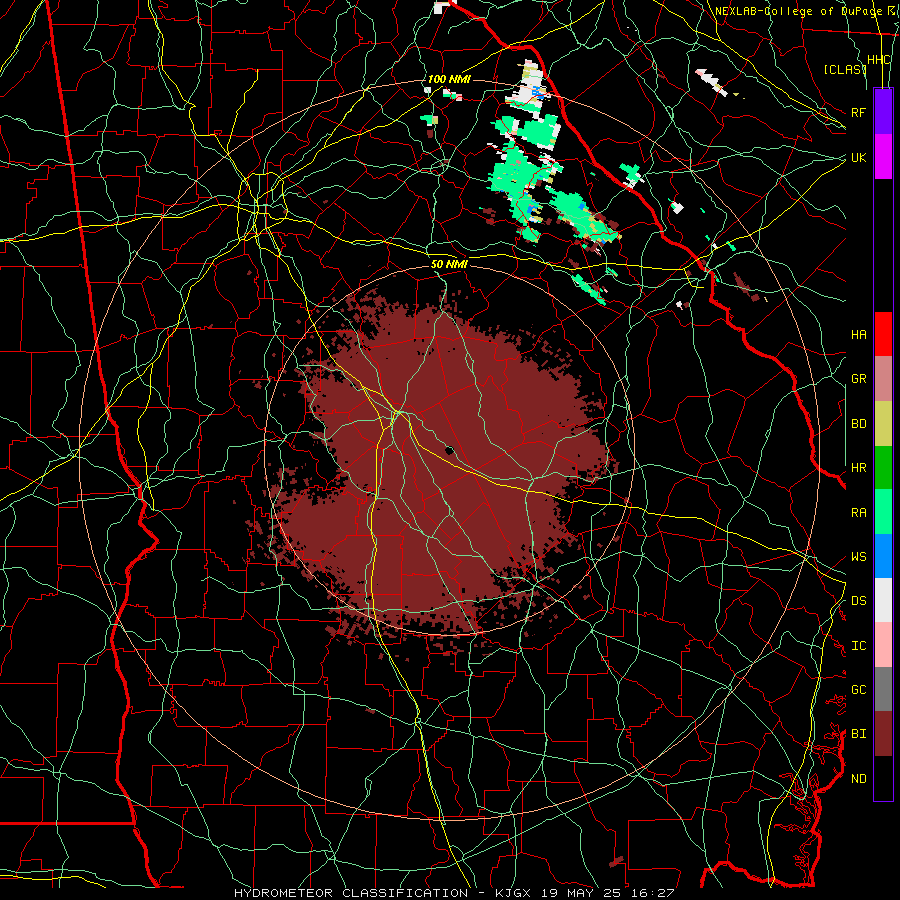Click the HR dark green legend swatch

click(883, 467)
